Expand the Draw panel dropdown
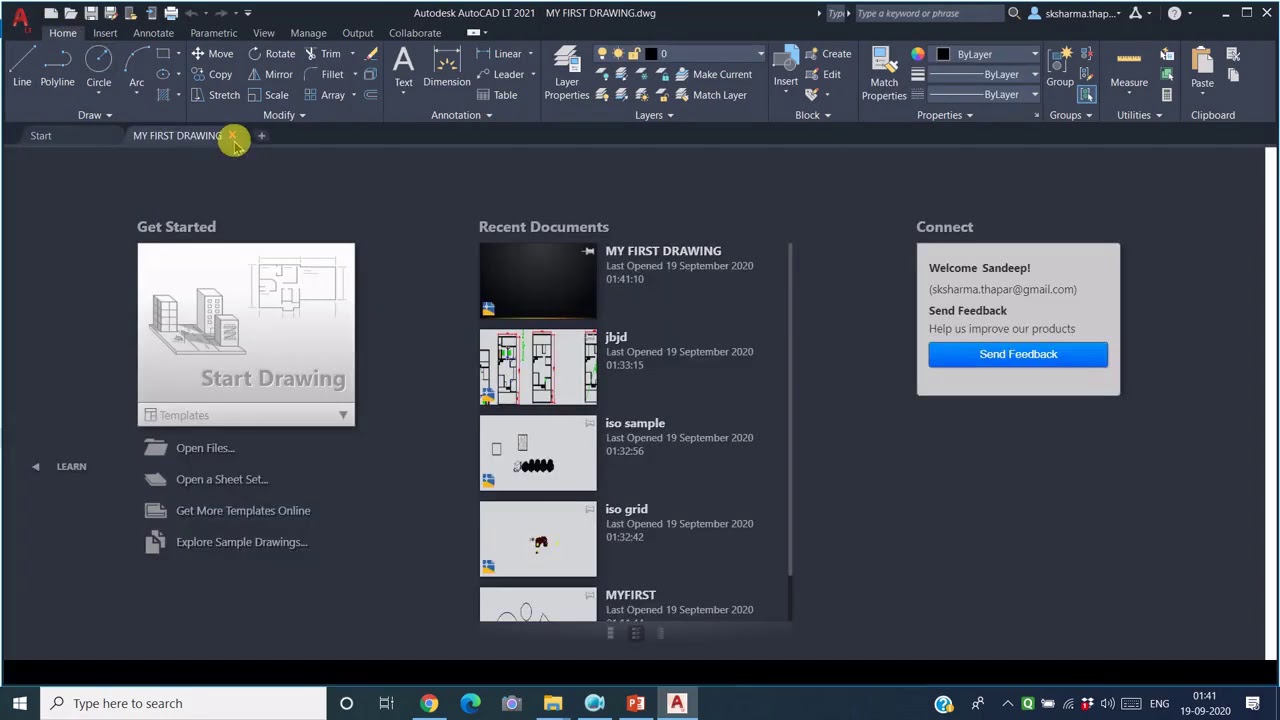 pos(96,115)
